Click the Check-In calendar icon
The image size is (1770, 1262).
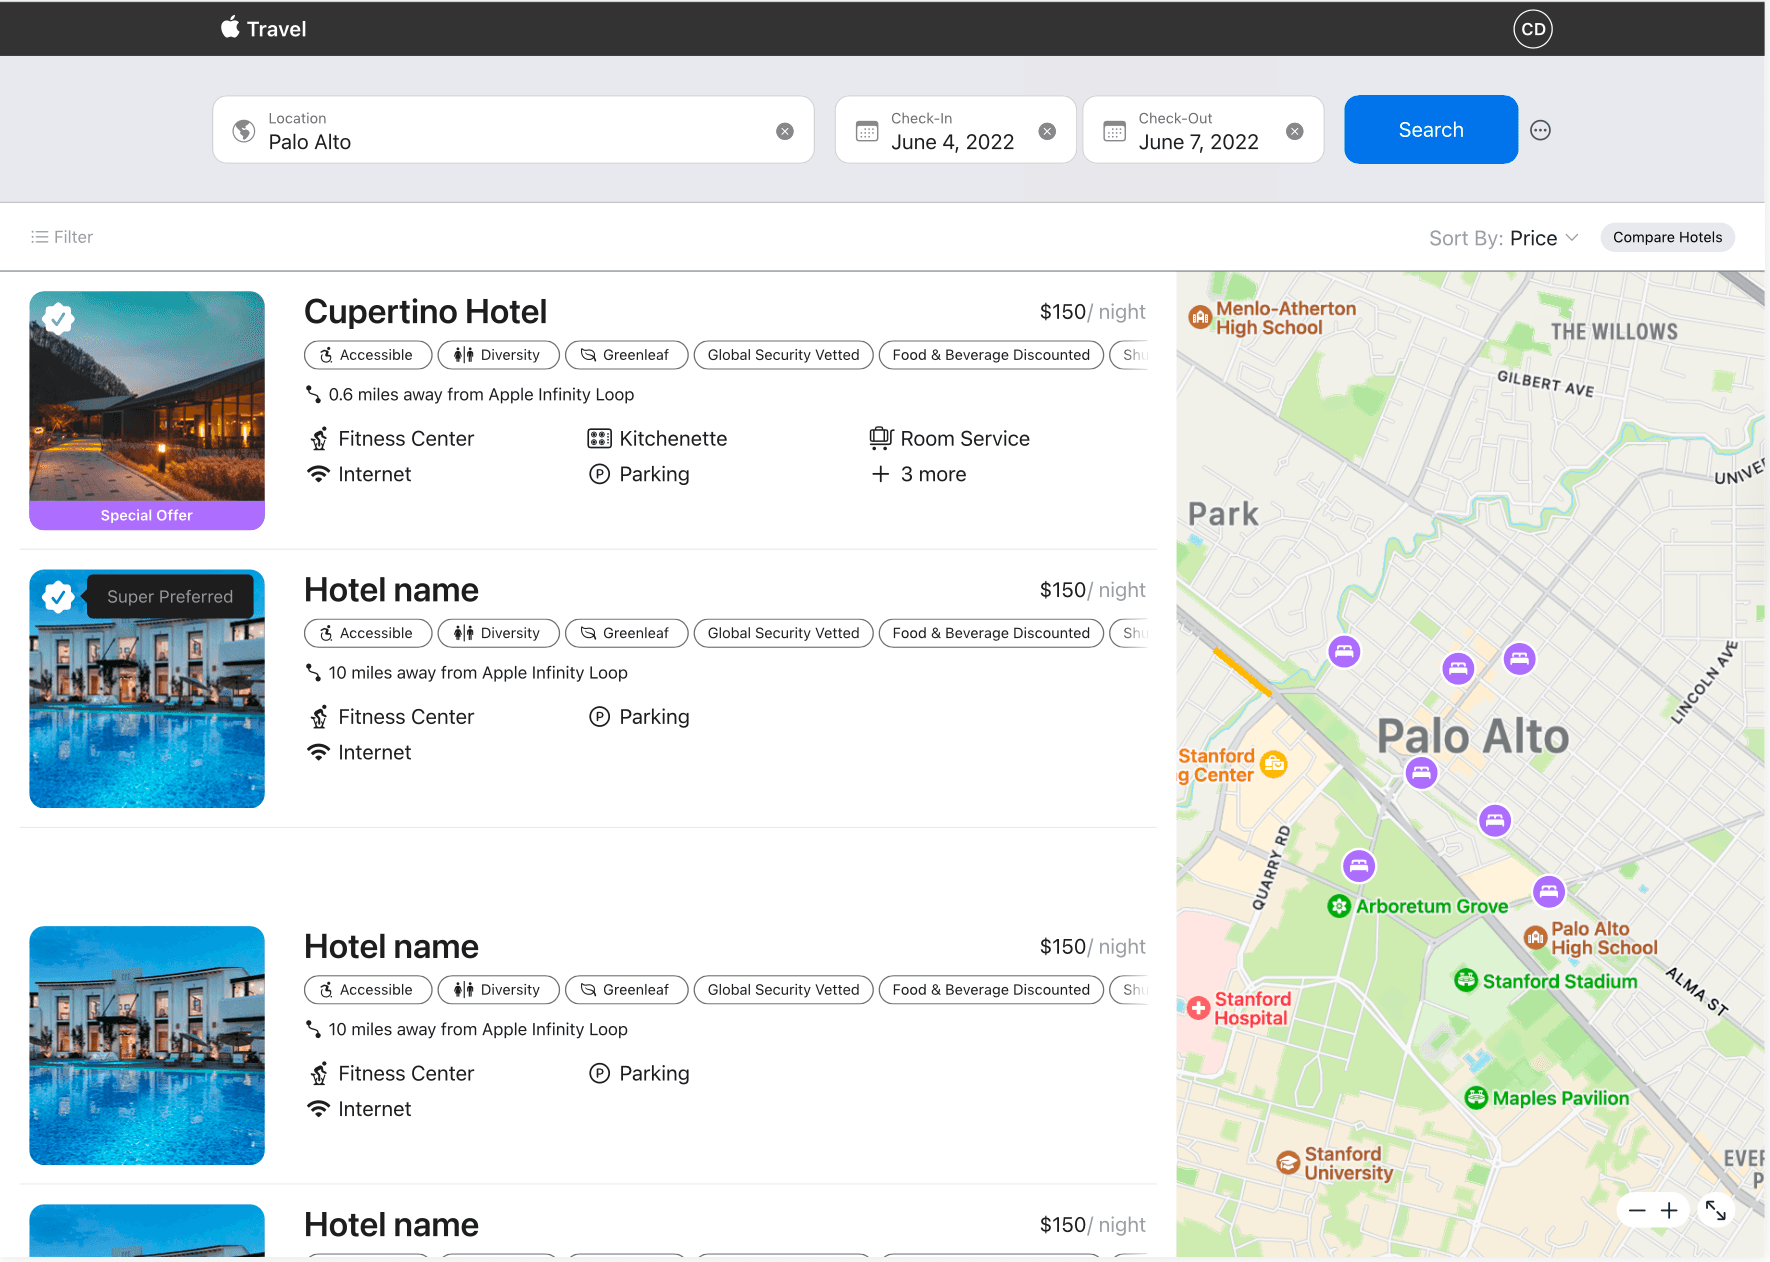tap(867, 131)
